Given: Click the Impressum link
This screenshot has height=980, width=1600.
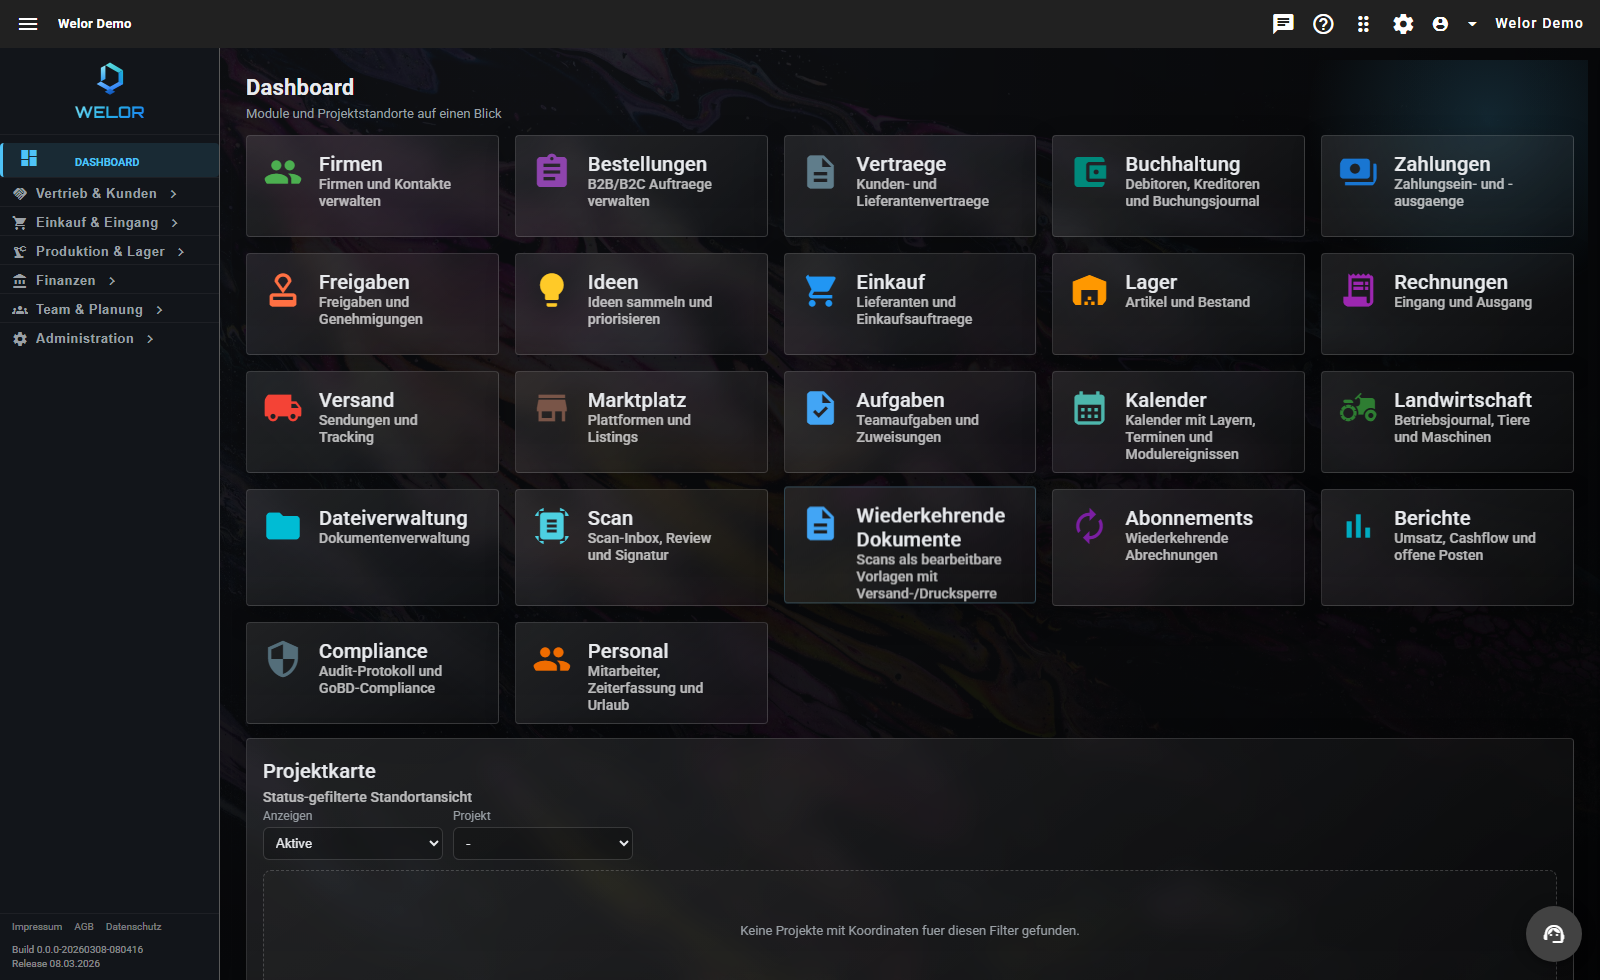Looking at the screenshot, I should point(37,926).
